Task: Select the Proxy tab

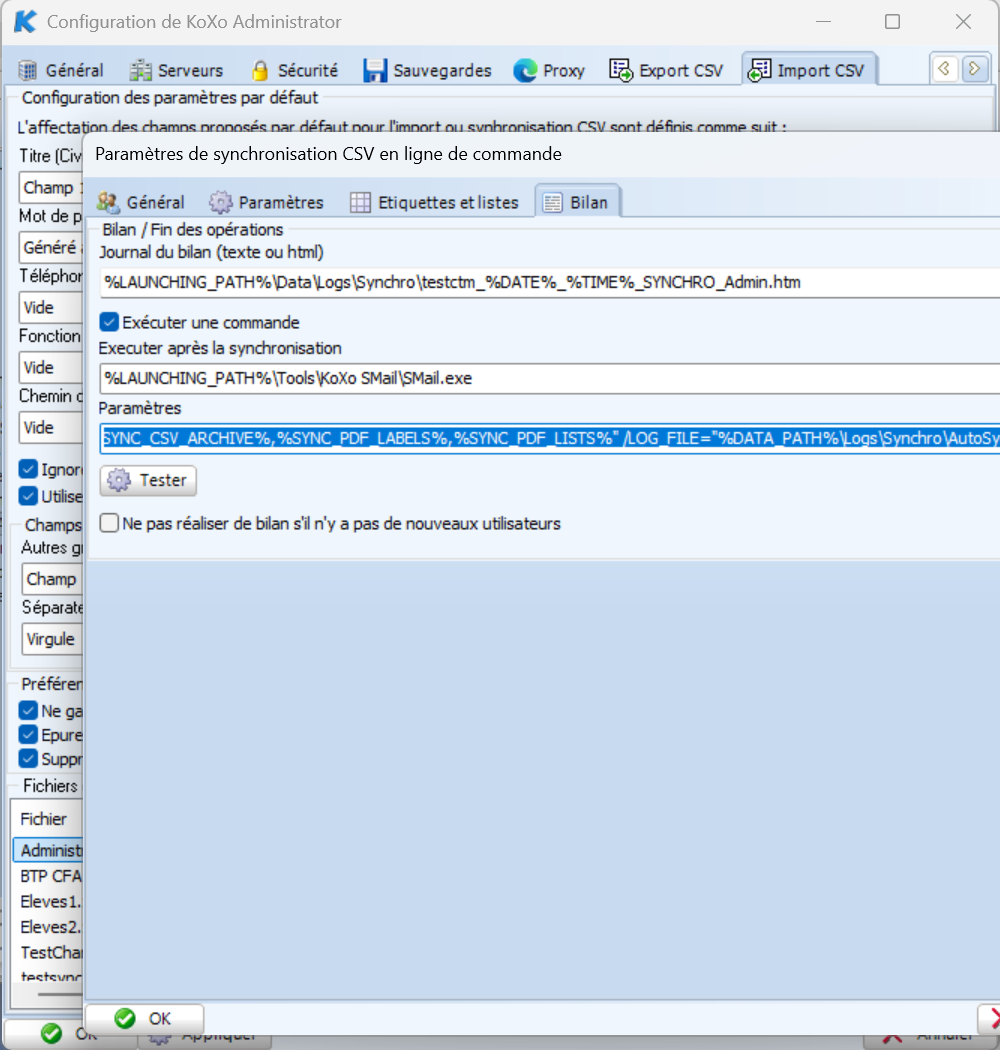Action: tap(549, 70)
